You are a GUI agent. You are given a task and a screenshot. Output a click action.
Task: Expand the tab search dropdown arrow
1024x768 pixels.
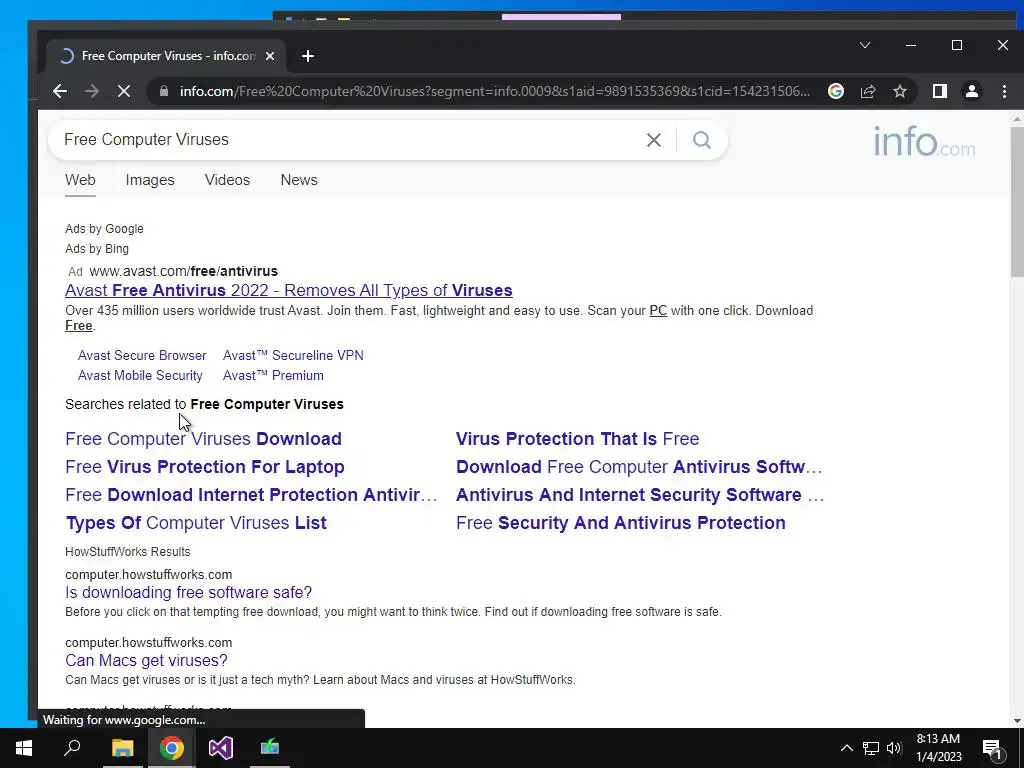click(x=865, y=45)
